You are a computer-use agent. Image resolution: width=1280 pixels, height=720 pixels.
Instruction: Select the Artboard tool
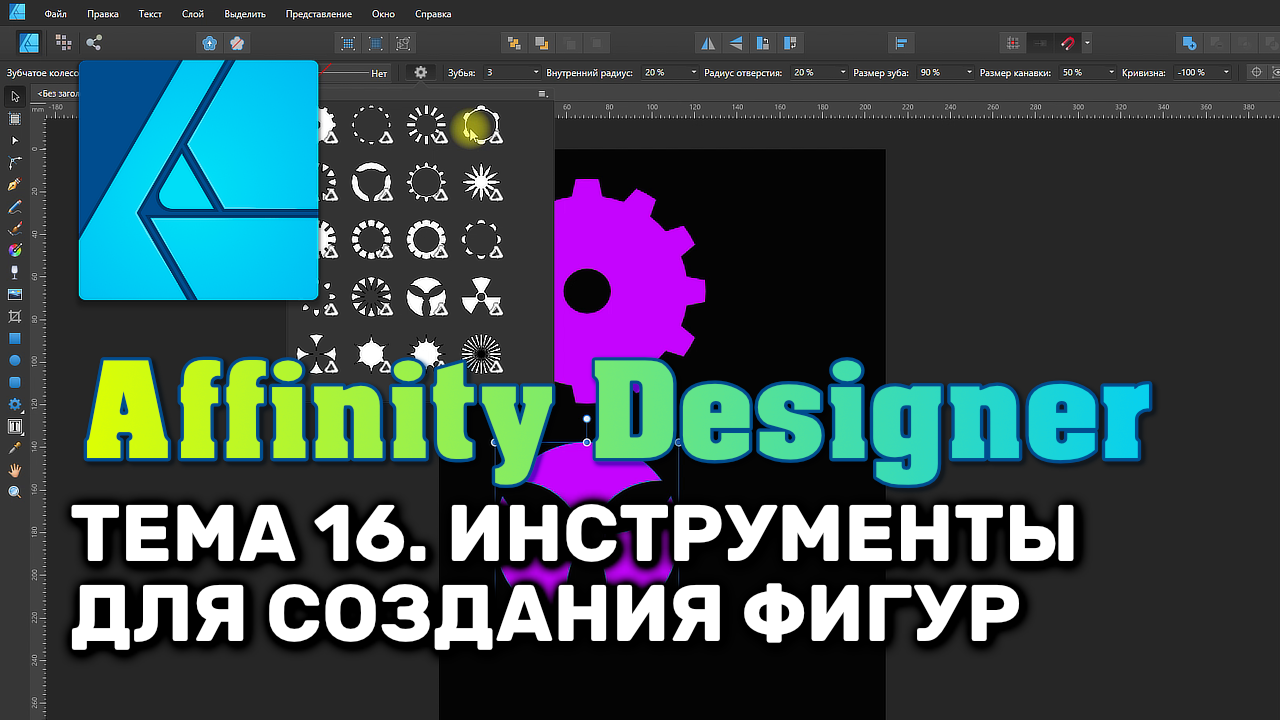15,119
